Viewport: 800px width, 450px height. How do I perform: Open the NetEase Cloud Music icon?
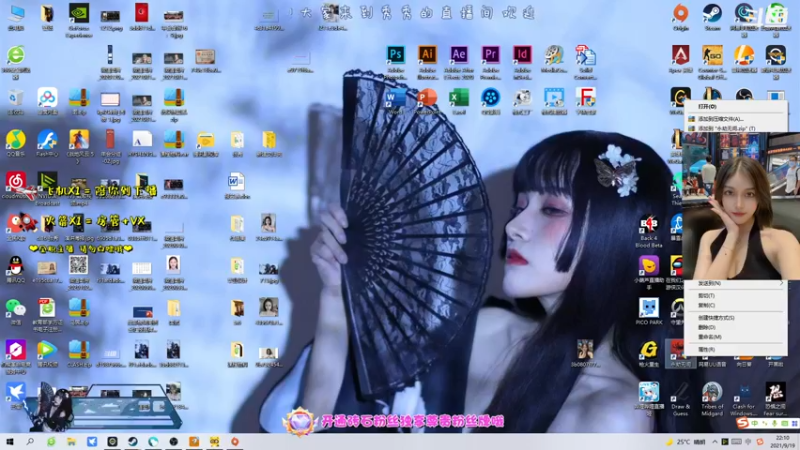[x=16, y=182]
